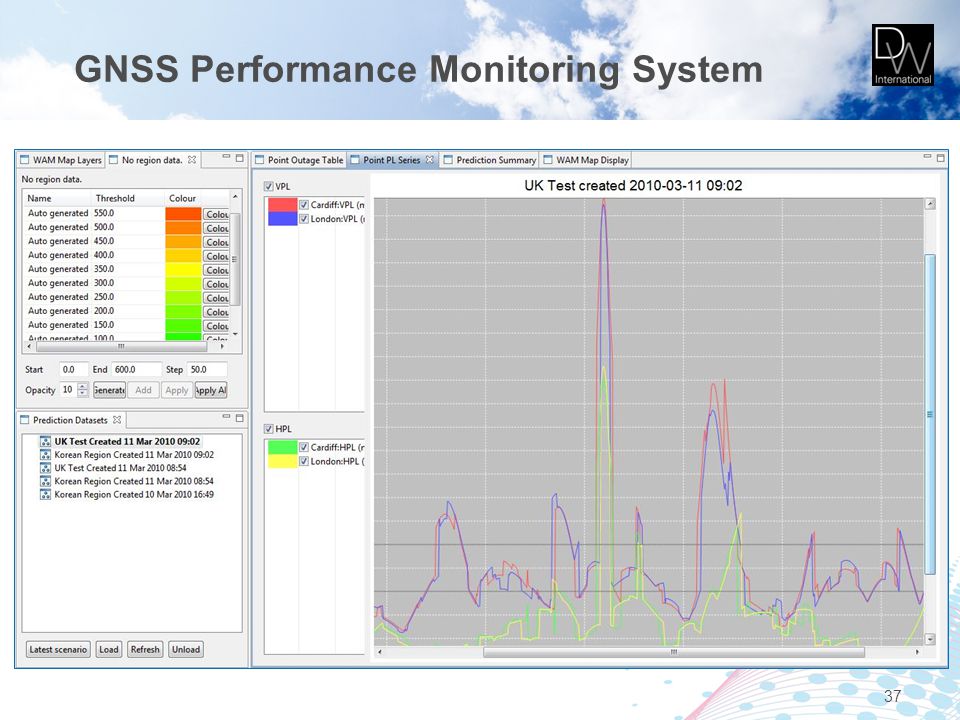Uncheck the Cardiff:HPL series checkbox
This screenshot has width=960, height=720.
point(304,447)
